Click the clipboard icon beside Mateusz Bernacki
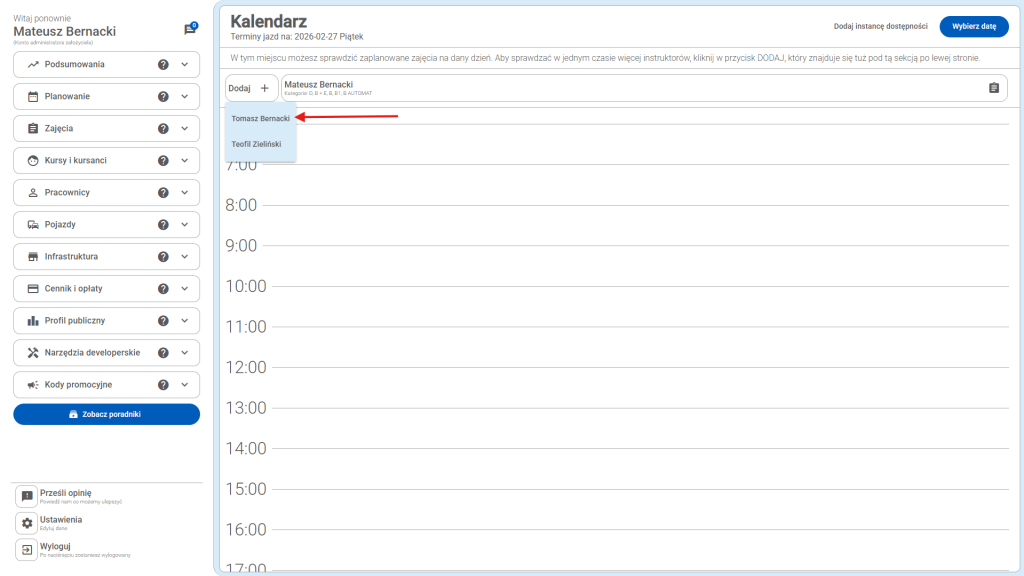Image resolution: width=1024 pixels, height=576 pixels. (993, 88)
